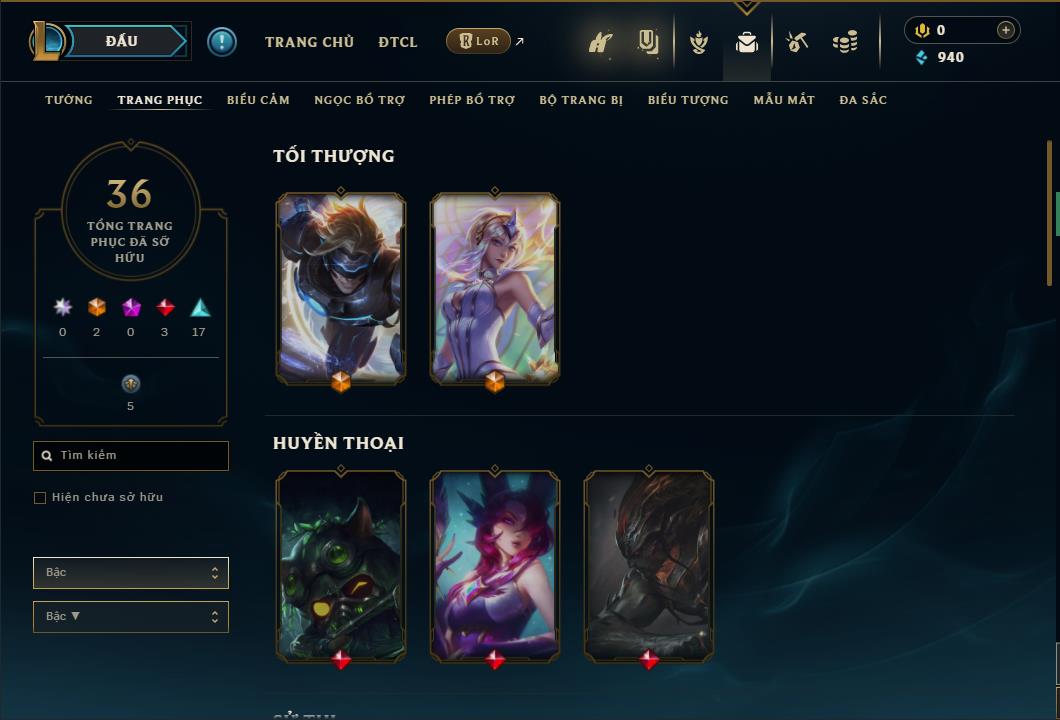Select the Elementalist Lux skin thumbnail
The image size is (1060, 720).
coord(495,289)
